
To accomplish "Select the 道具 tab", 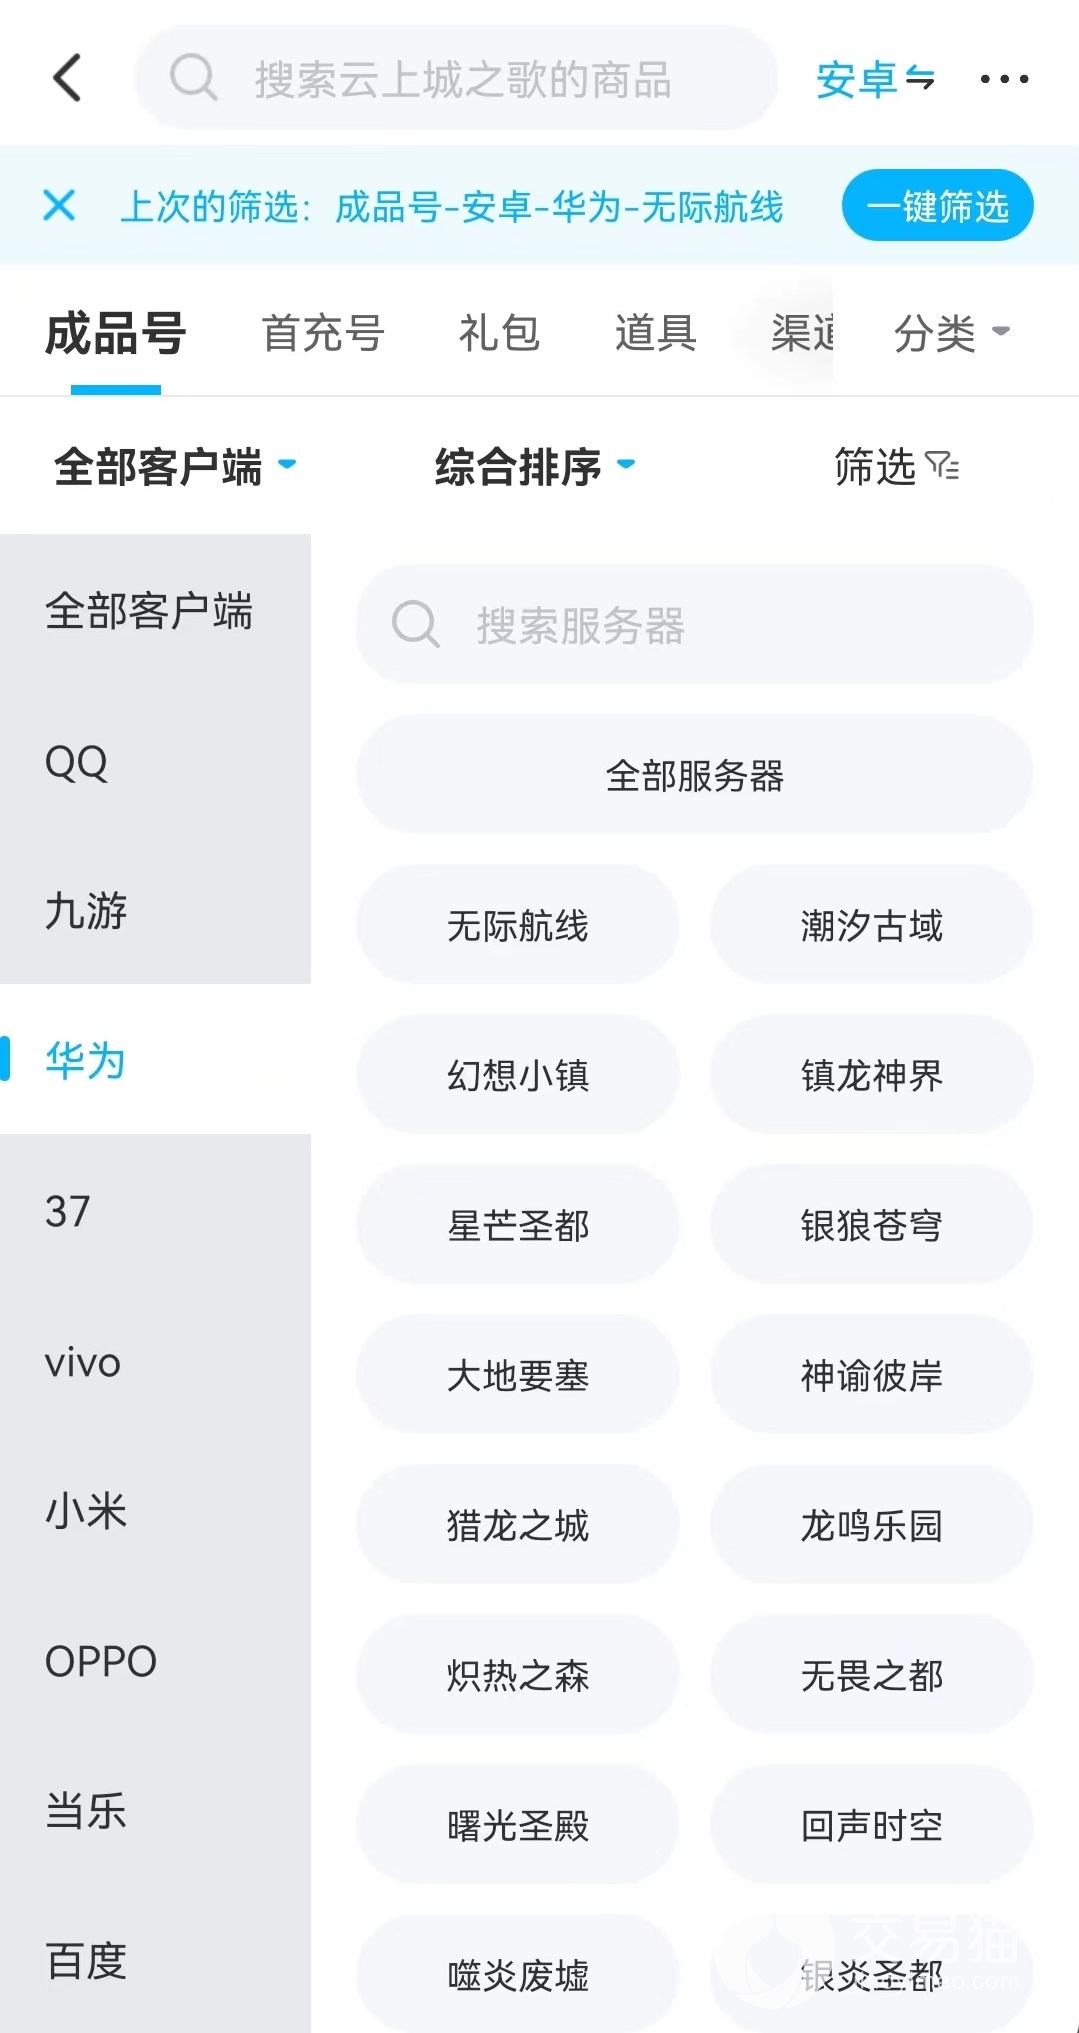I will (655, 333).
